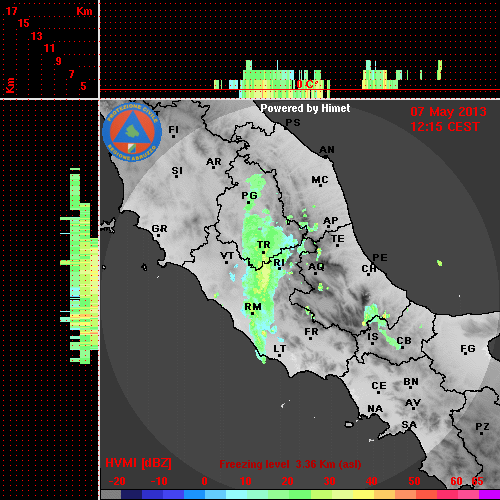The width and height of the screenshot is (500, 500).
Task: Select the FG city marker
Action: tap(466, 353)
